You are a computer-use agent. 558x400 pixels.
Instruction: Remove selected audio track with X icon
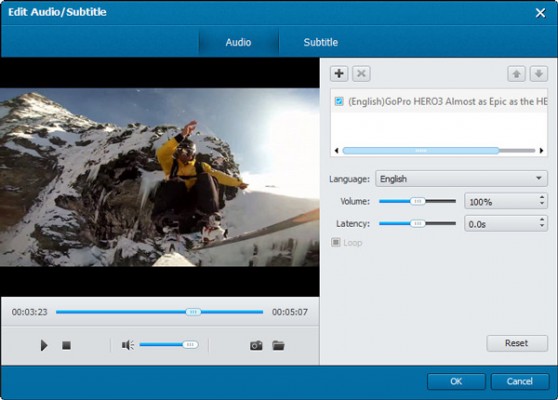point(361,74)
